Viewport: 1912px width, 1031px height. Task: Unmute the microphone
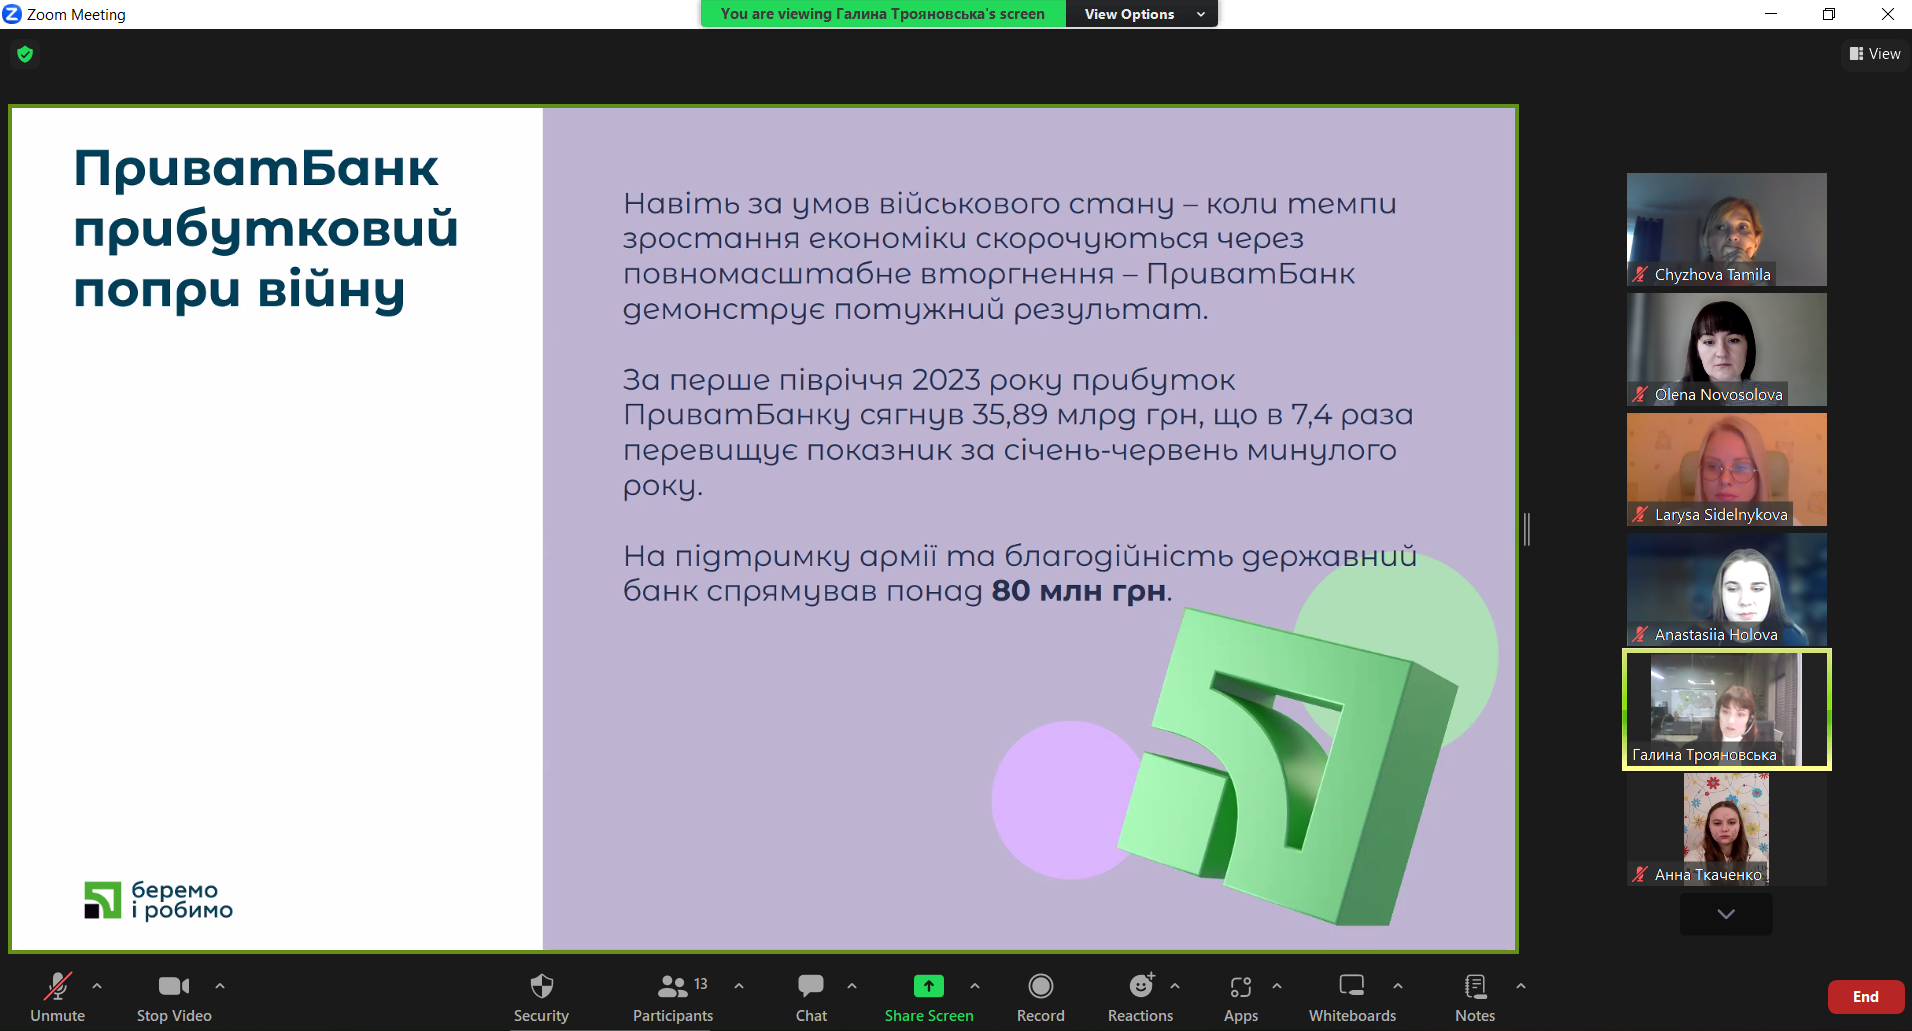pos(57,997)
